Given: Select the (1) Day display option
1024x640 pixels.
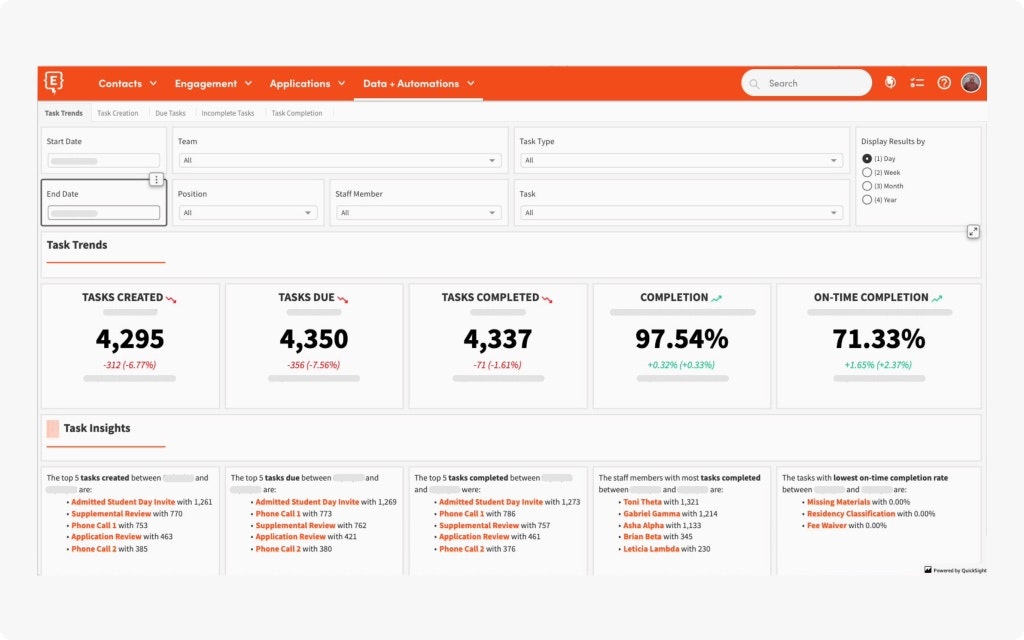Looking at the screenshot, I should point(867,159).
